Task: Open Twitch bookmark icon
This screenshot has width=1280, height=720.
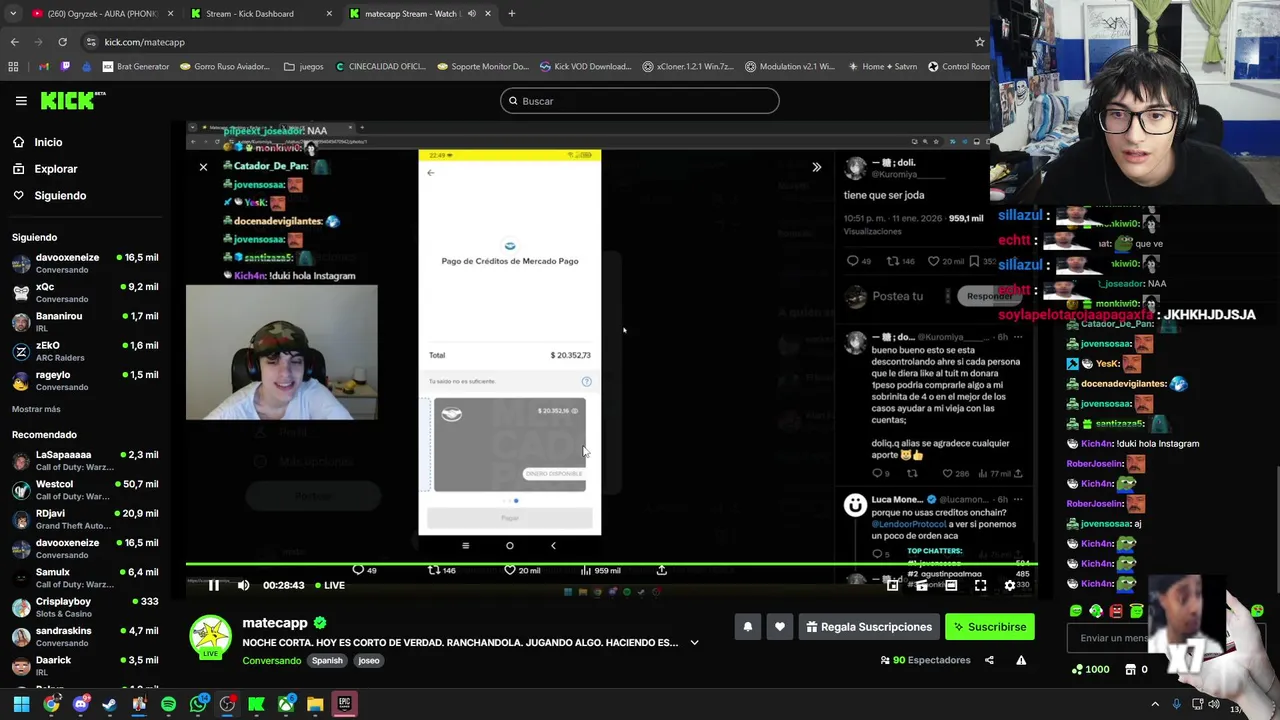Action: tap(66, 67)
